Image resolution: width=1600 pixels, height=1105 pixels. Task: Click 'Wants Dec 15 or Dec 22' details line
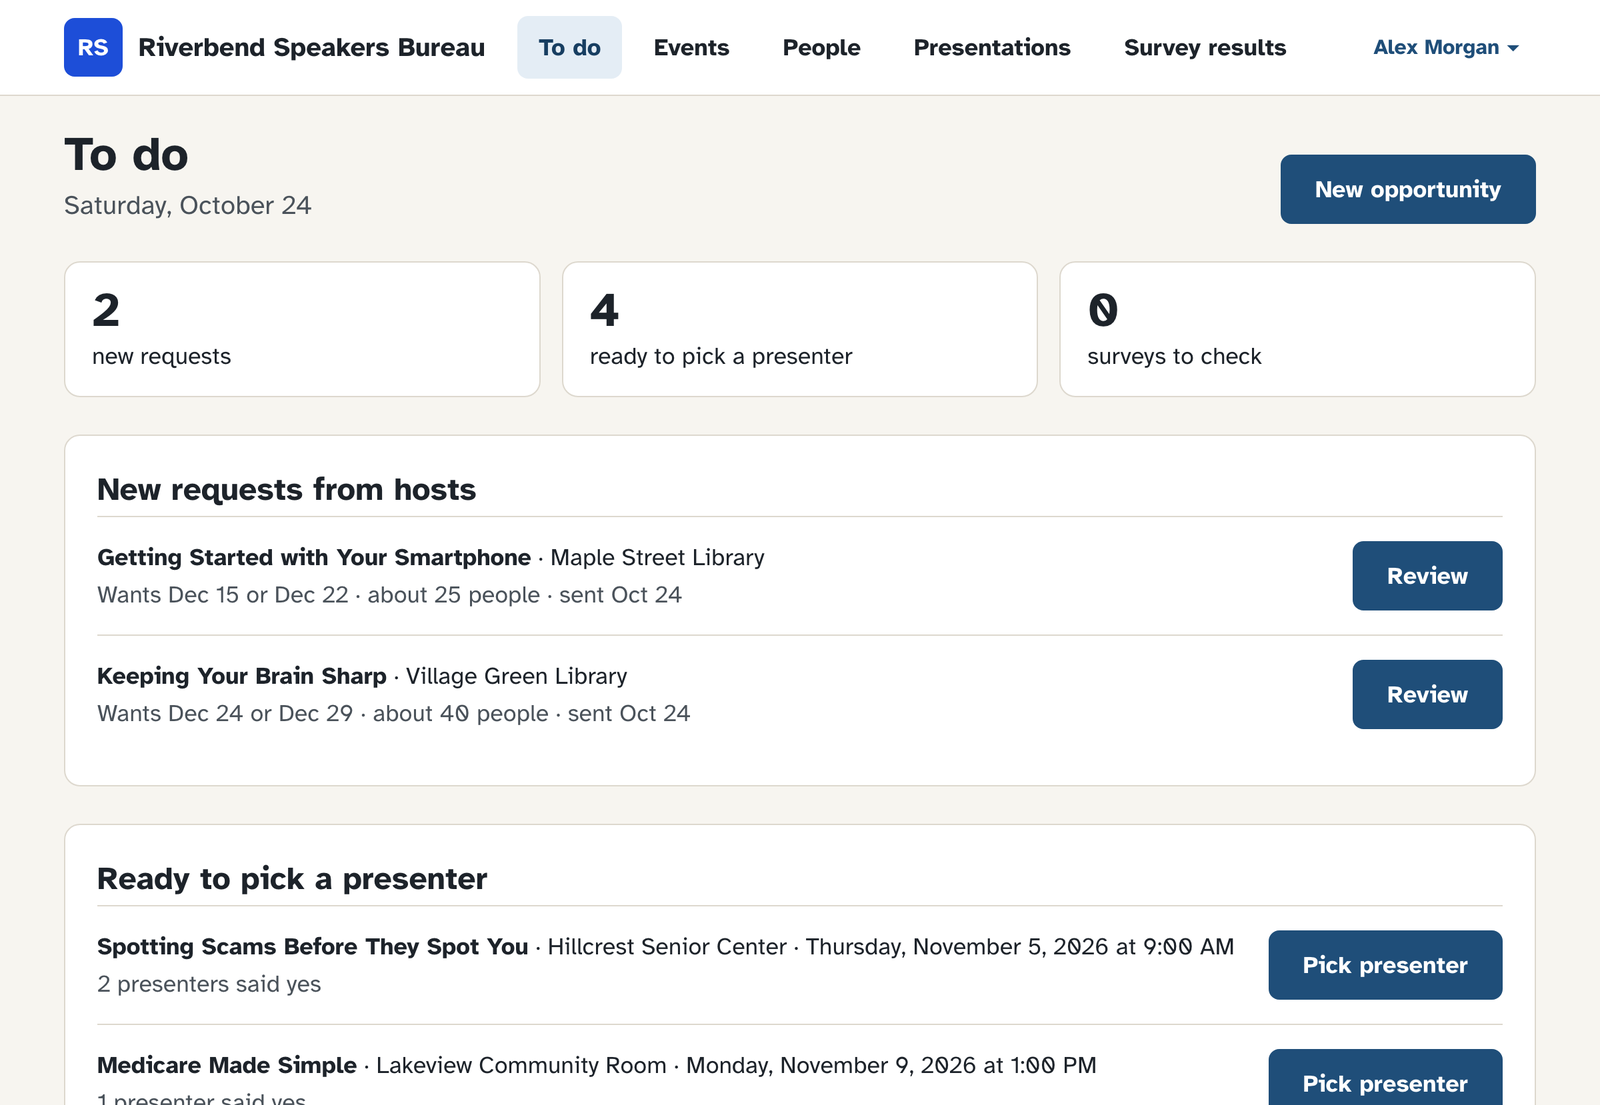pyautogui.click(x=389, y=595)
